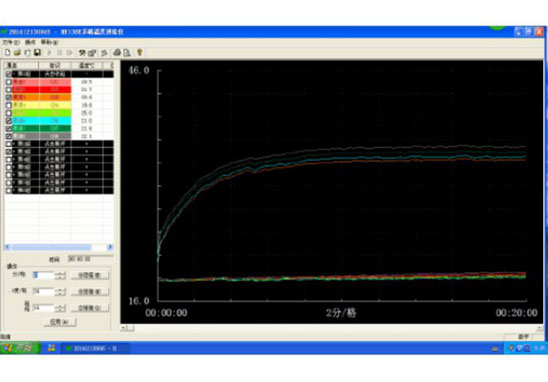This screenshot has height=382, width=548.
Task: Click the lightbulb help icon
Action: pyautogui.click(x=139, y=53)
